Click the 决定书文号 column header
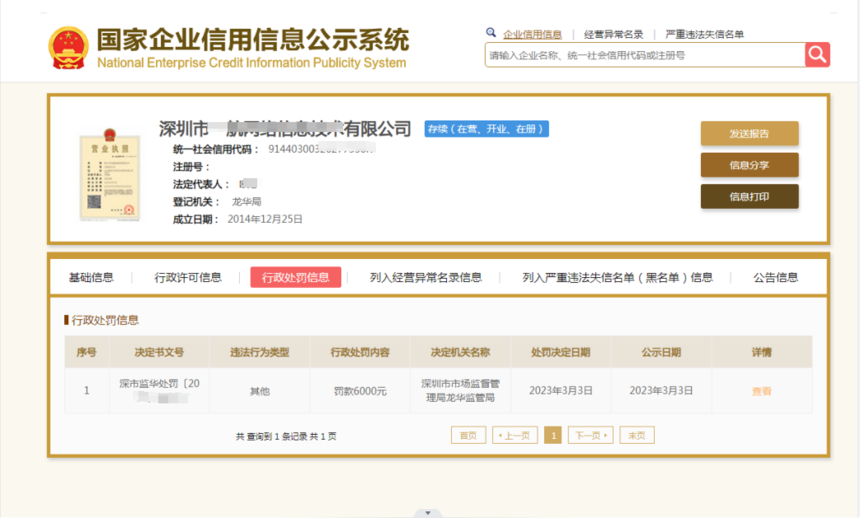This screenshot has height=518, width=860. coord(159,352)
